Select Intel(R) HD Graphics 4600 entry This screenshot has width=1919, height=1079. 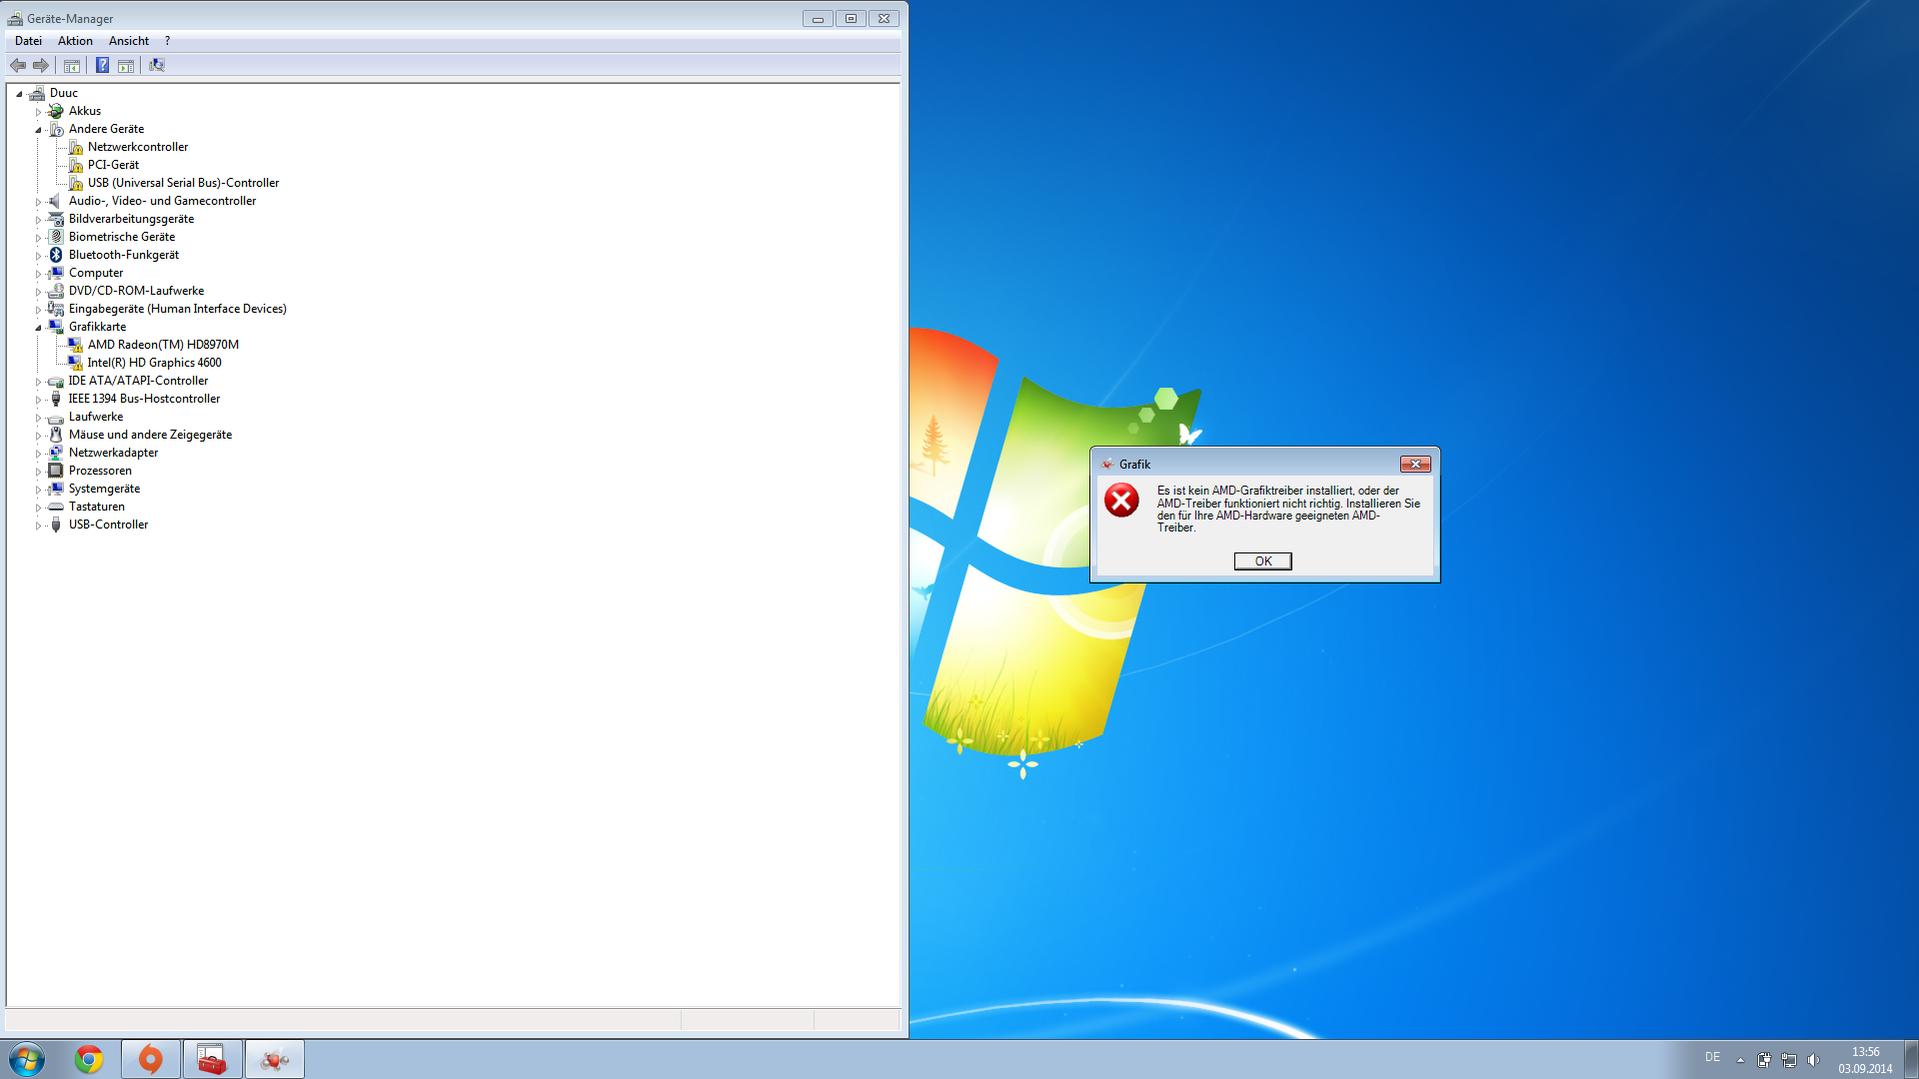[154, 363]
